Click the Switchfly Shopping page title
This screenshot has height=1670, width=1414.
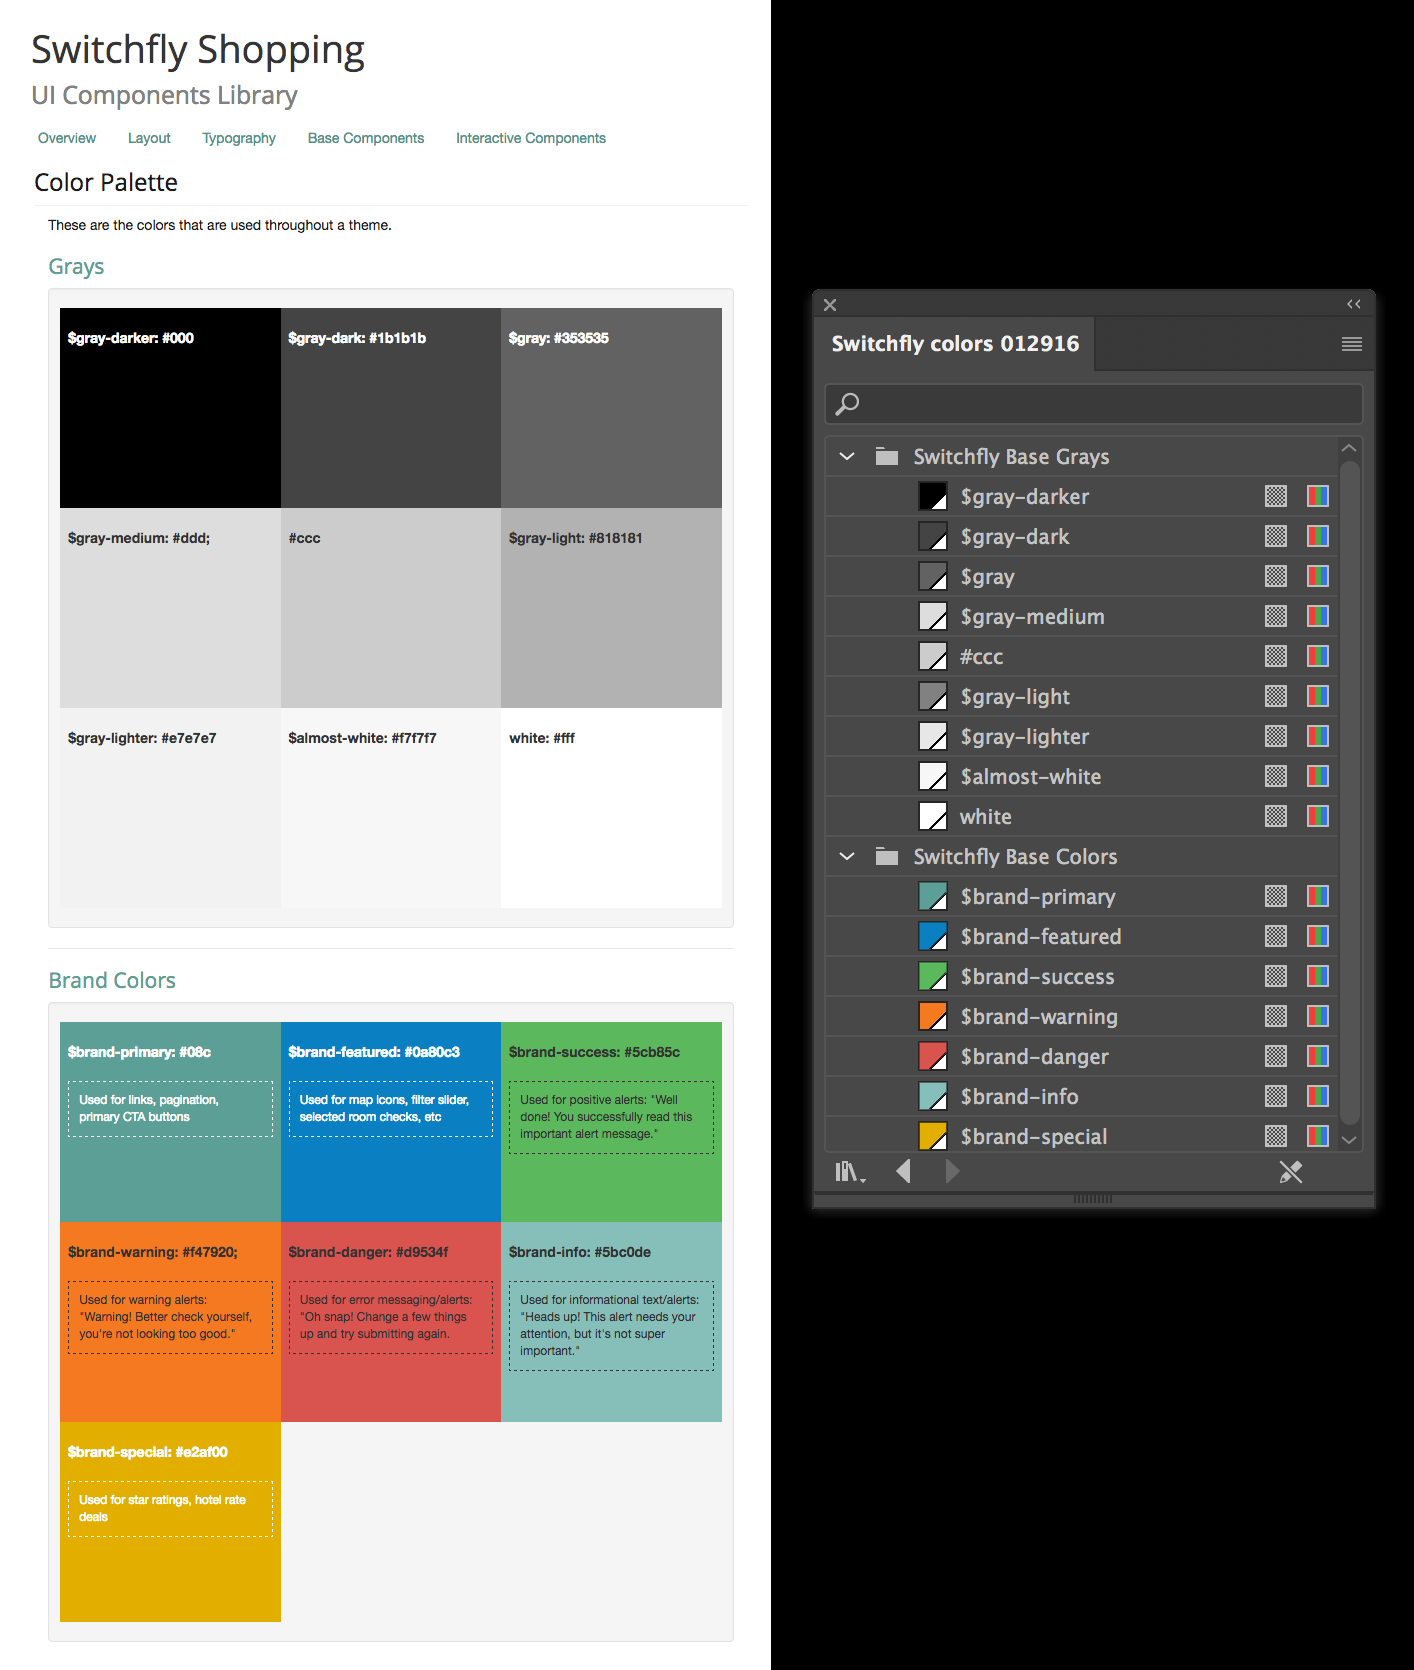coord(198,50)
